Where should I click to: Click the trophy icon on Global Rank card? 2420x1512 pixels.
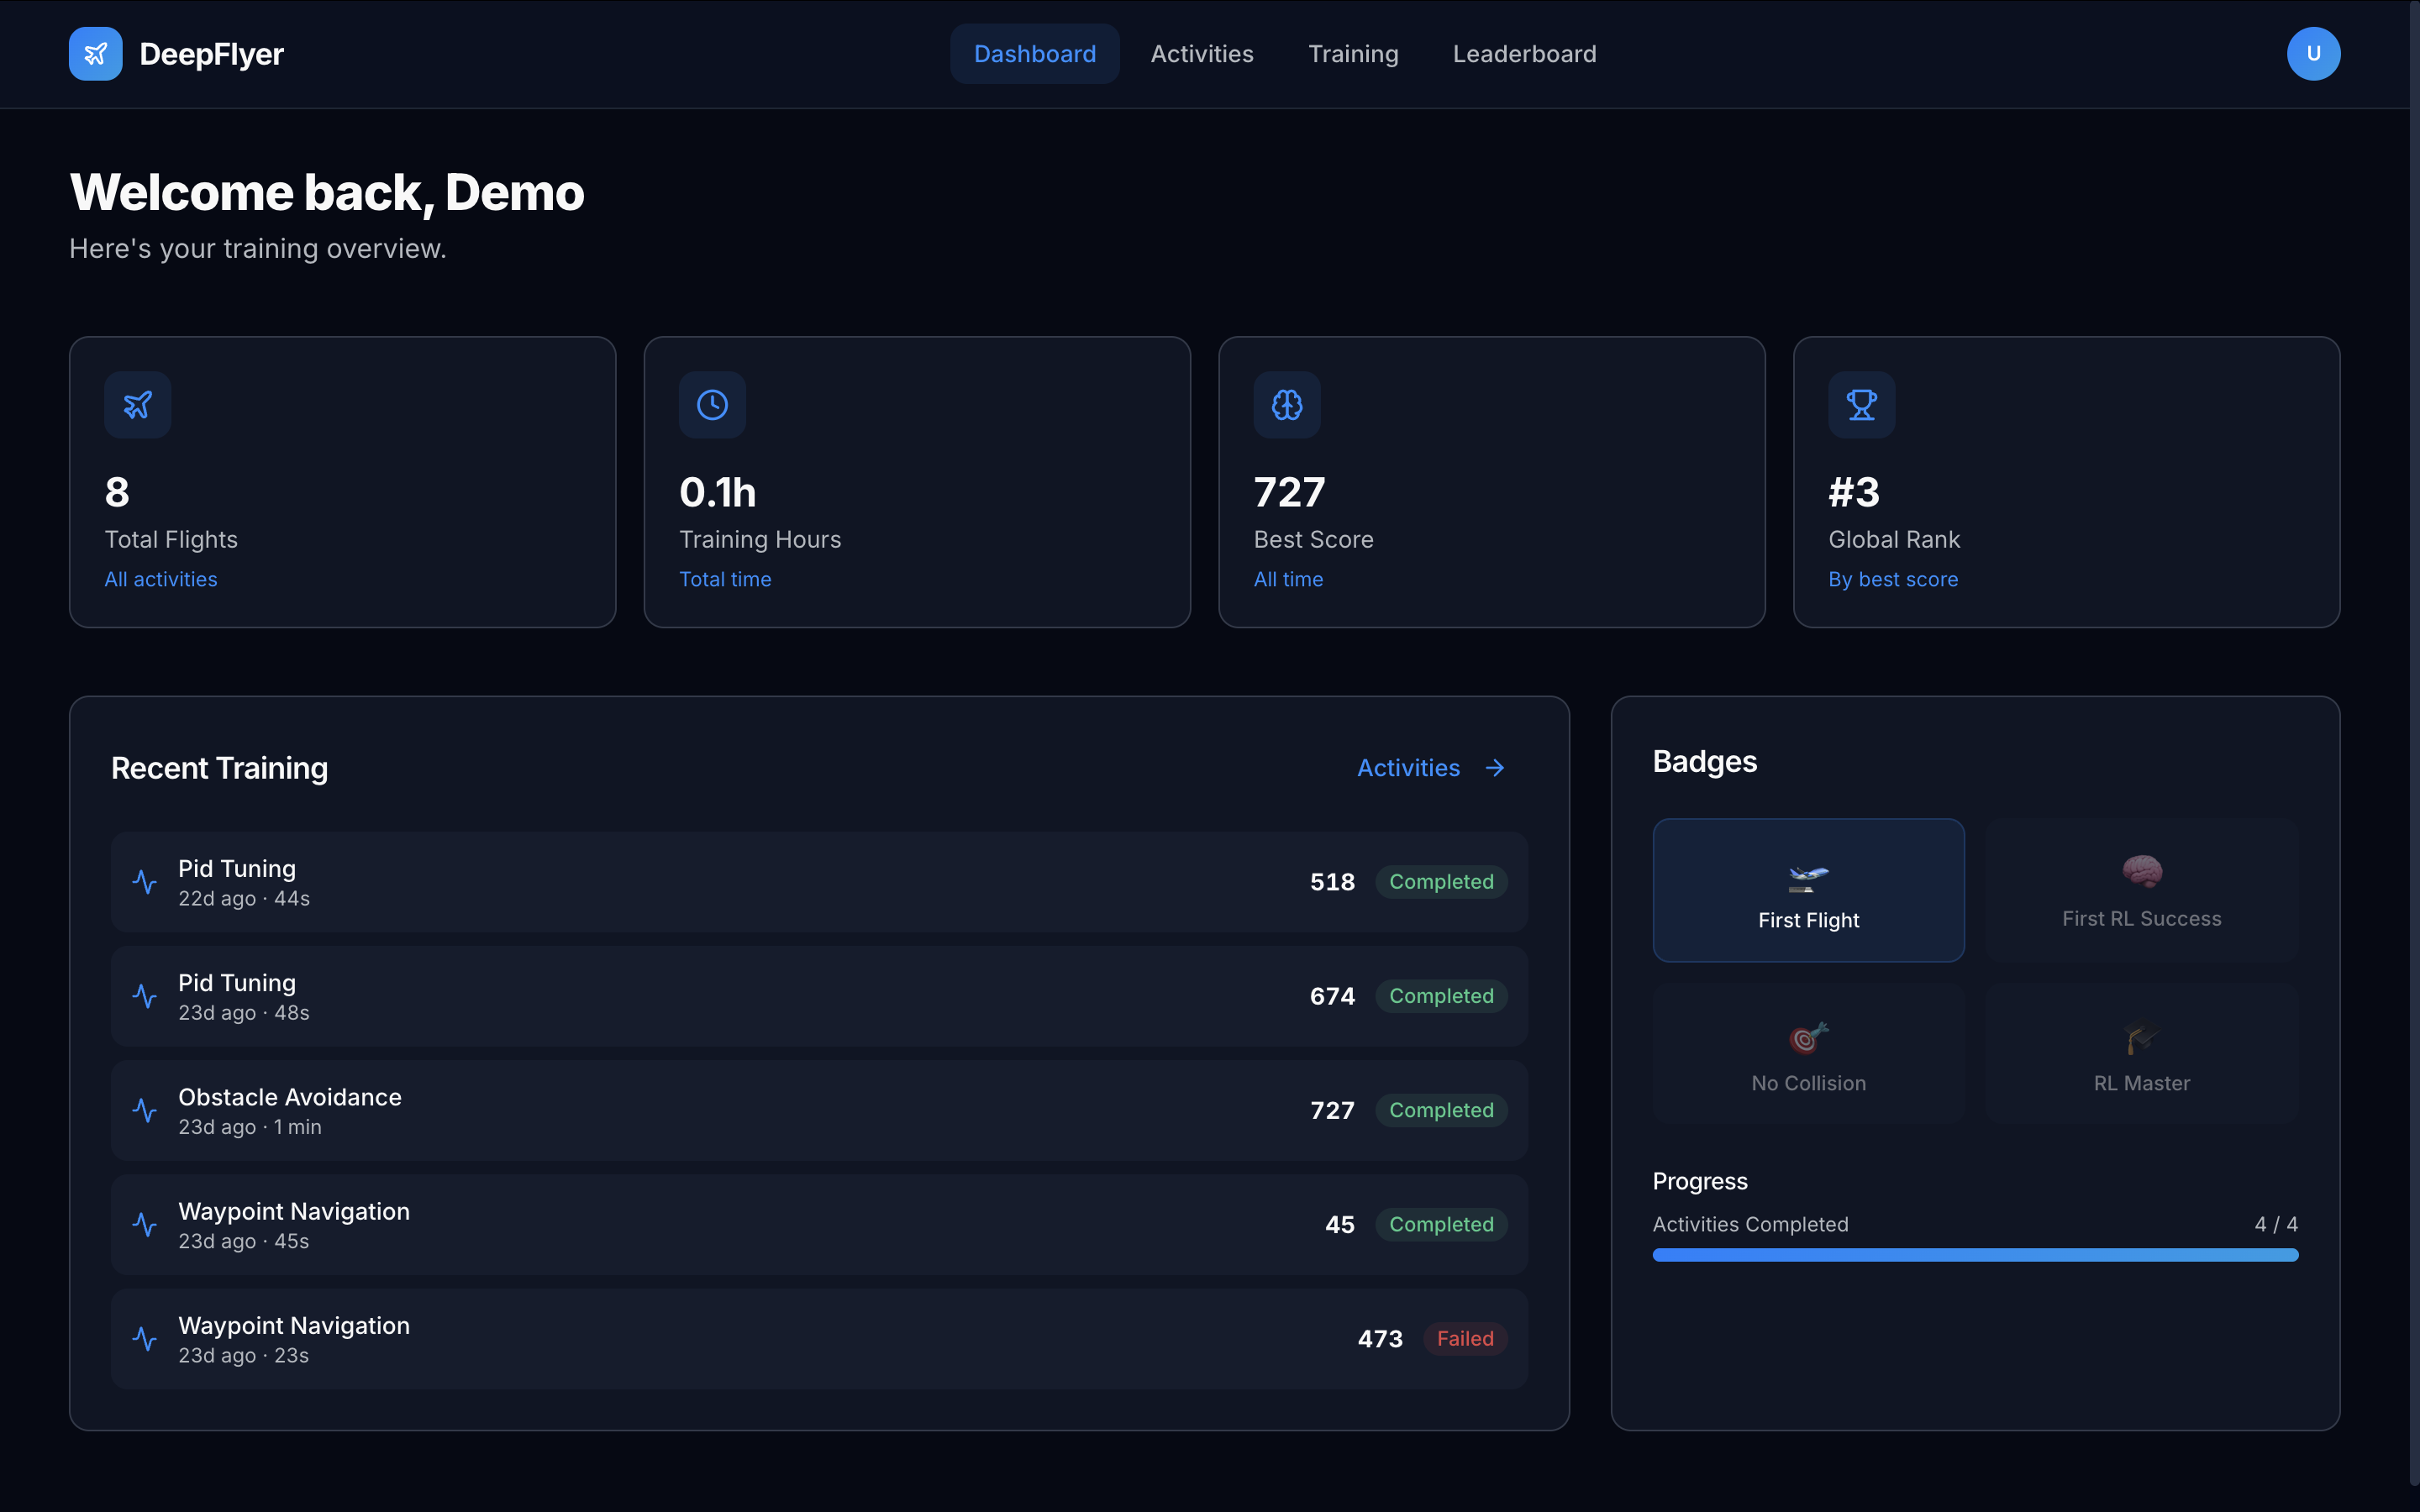click(1862, 405)
